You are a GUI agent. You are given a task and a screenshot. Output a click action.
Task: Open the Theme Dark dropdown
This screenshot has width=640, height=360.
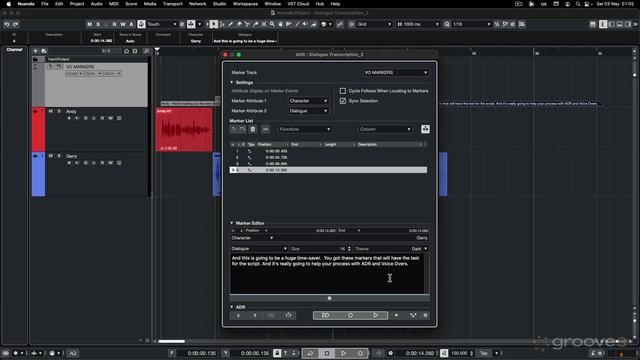(419, 249)
